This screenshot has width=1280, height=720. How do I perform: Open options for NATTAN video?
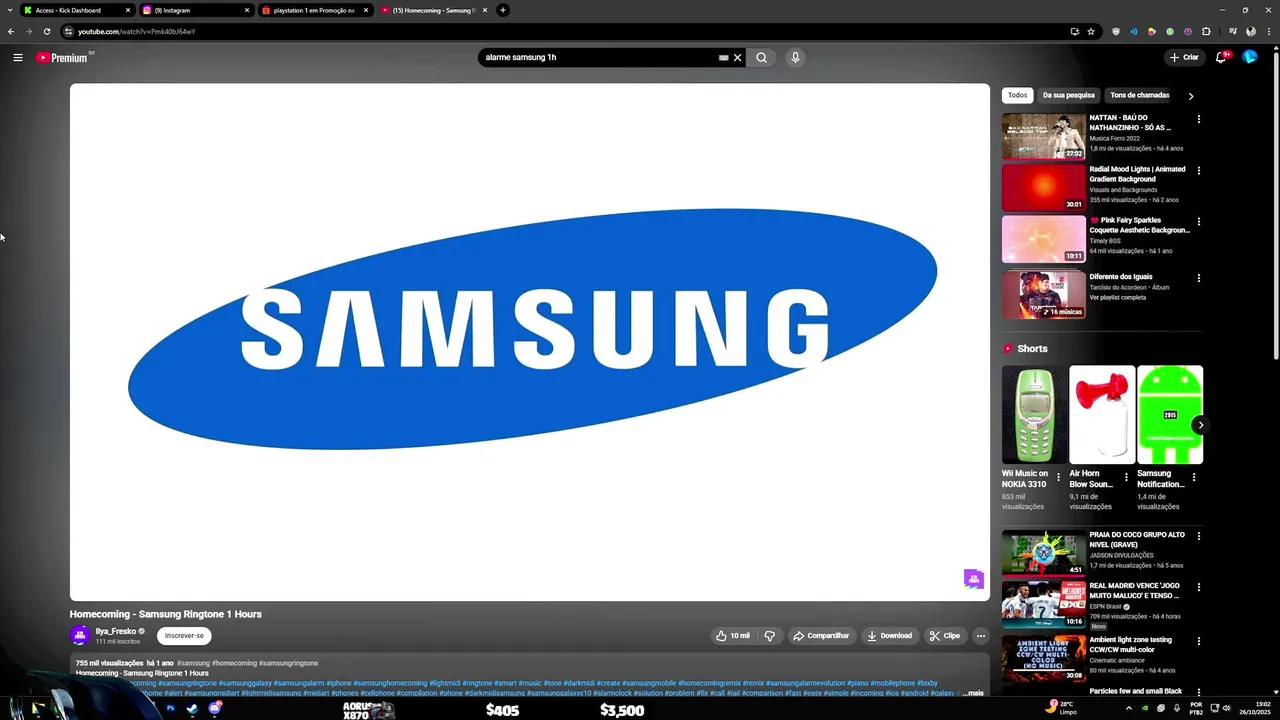(1199, 119)
